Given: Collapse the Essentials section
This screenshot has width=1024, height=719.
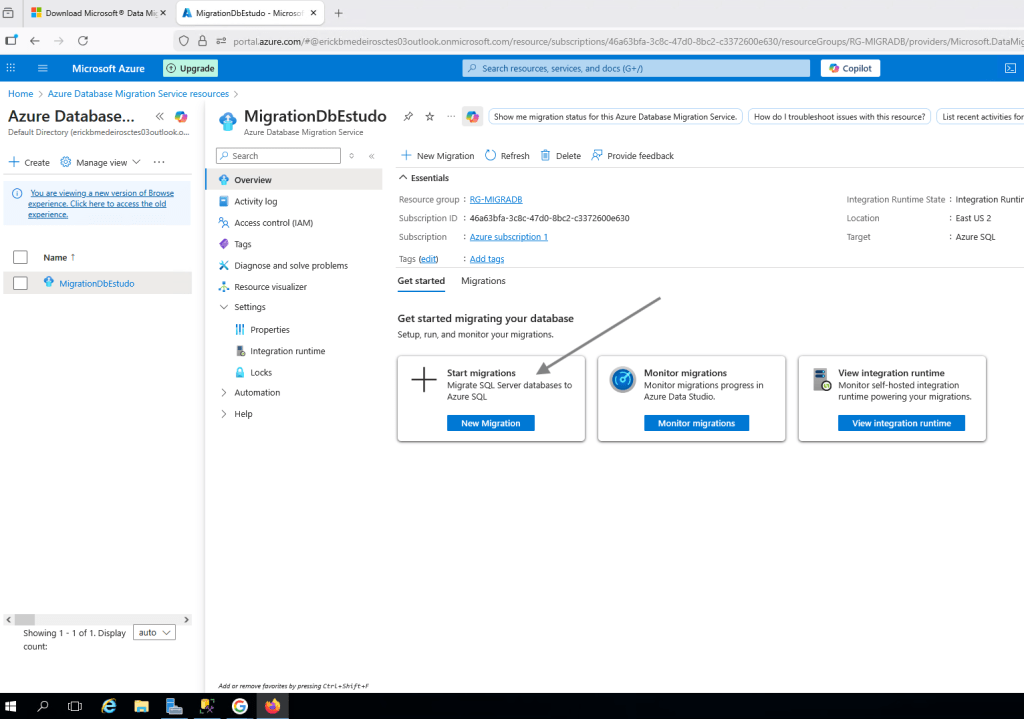Looking at the screenshot, I should pos(404,178).
